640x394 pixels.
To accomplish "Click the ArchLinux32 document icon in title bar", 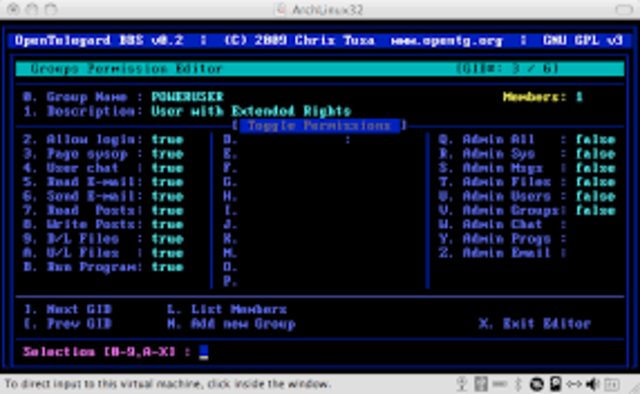I will click(x=281, y=9).
